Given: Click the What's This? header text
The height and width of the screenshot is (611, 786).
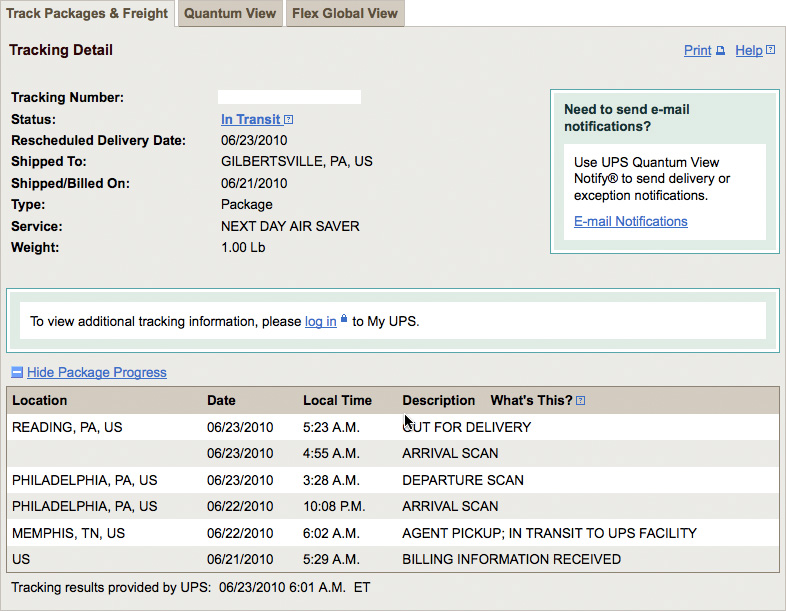Looking at the screenshot, I should tap(531, 400).
